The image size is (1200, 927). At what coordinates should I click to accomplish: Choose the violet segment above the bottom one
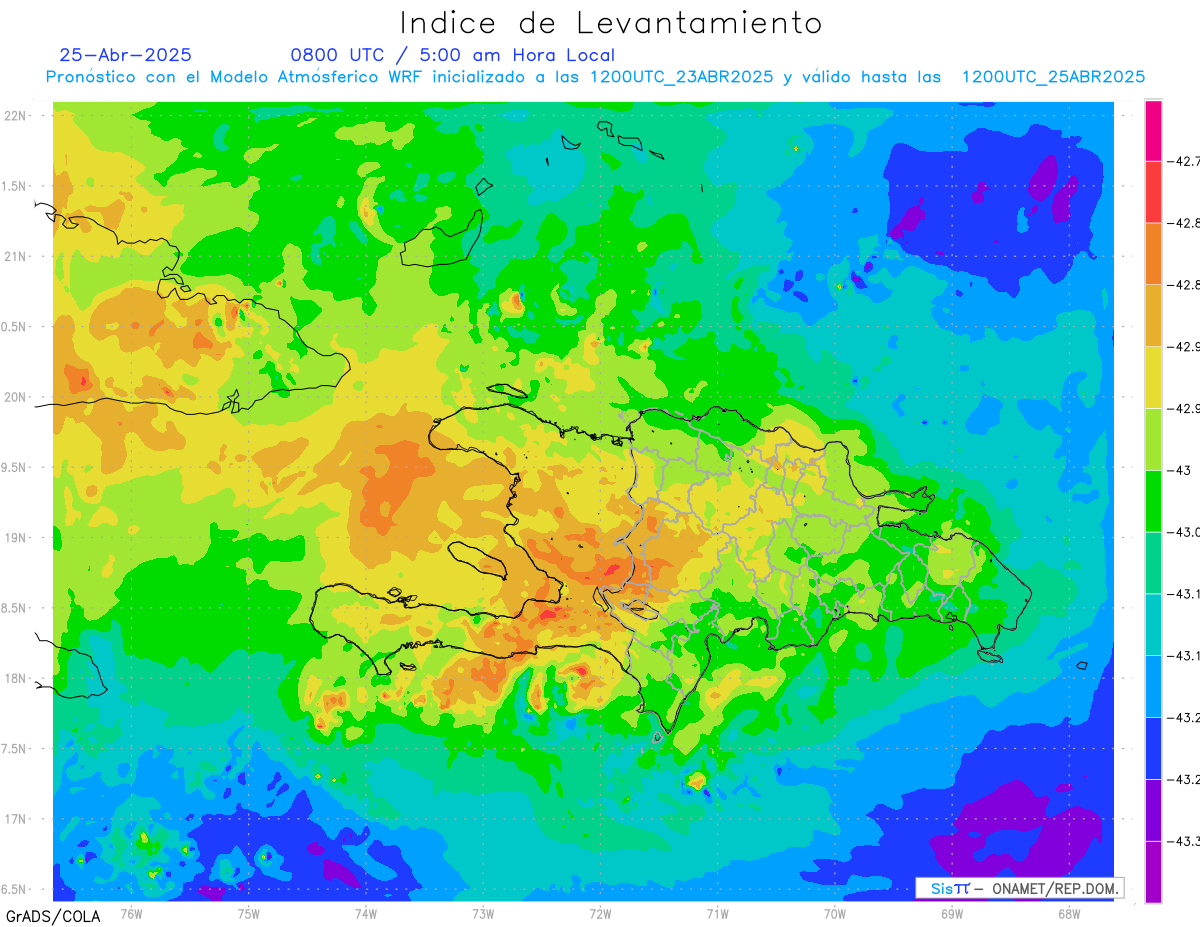(x=1153, y=810)
